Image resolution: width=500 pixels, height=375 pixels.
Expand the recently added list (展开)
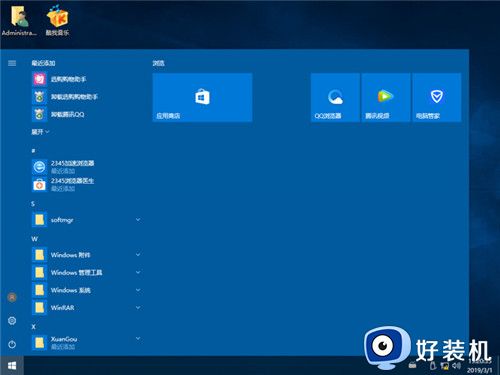(40, 132)
